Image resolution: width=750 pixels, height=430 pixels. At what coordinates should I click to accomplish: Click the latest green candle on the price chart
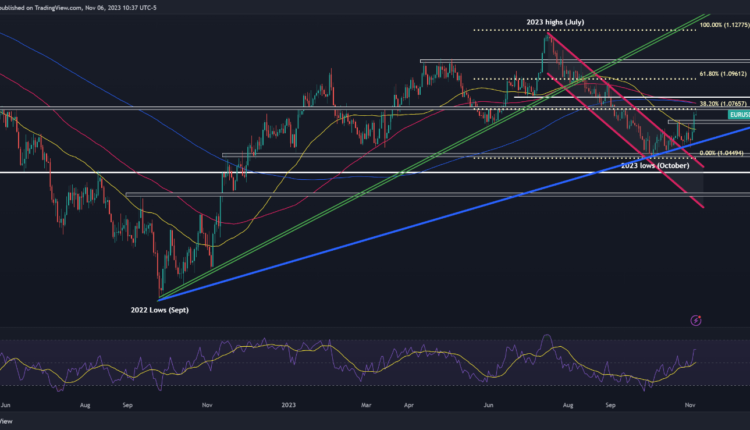[x=694, y=120]
